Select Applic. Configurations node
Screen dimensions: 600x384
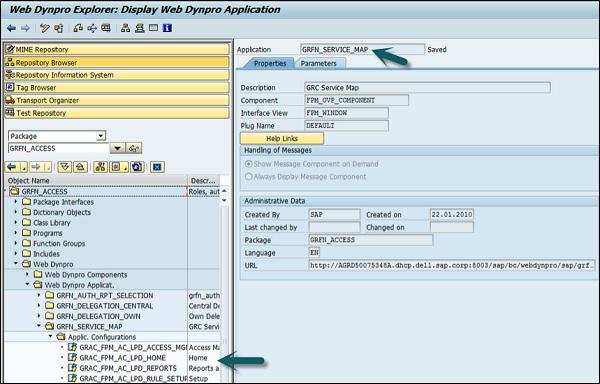point(102,337)
